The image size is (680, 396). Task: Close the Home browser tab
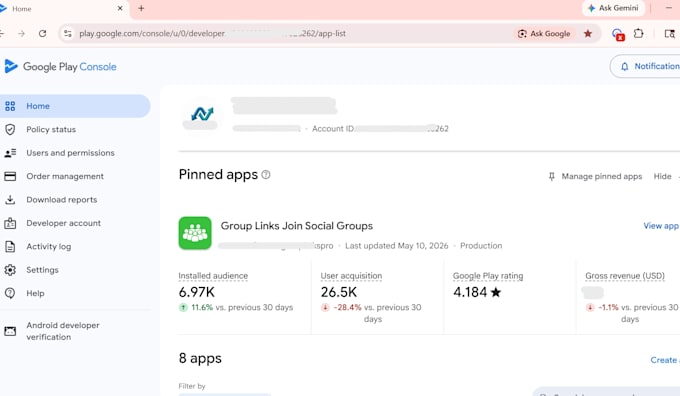tap(120, 8)
